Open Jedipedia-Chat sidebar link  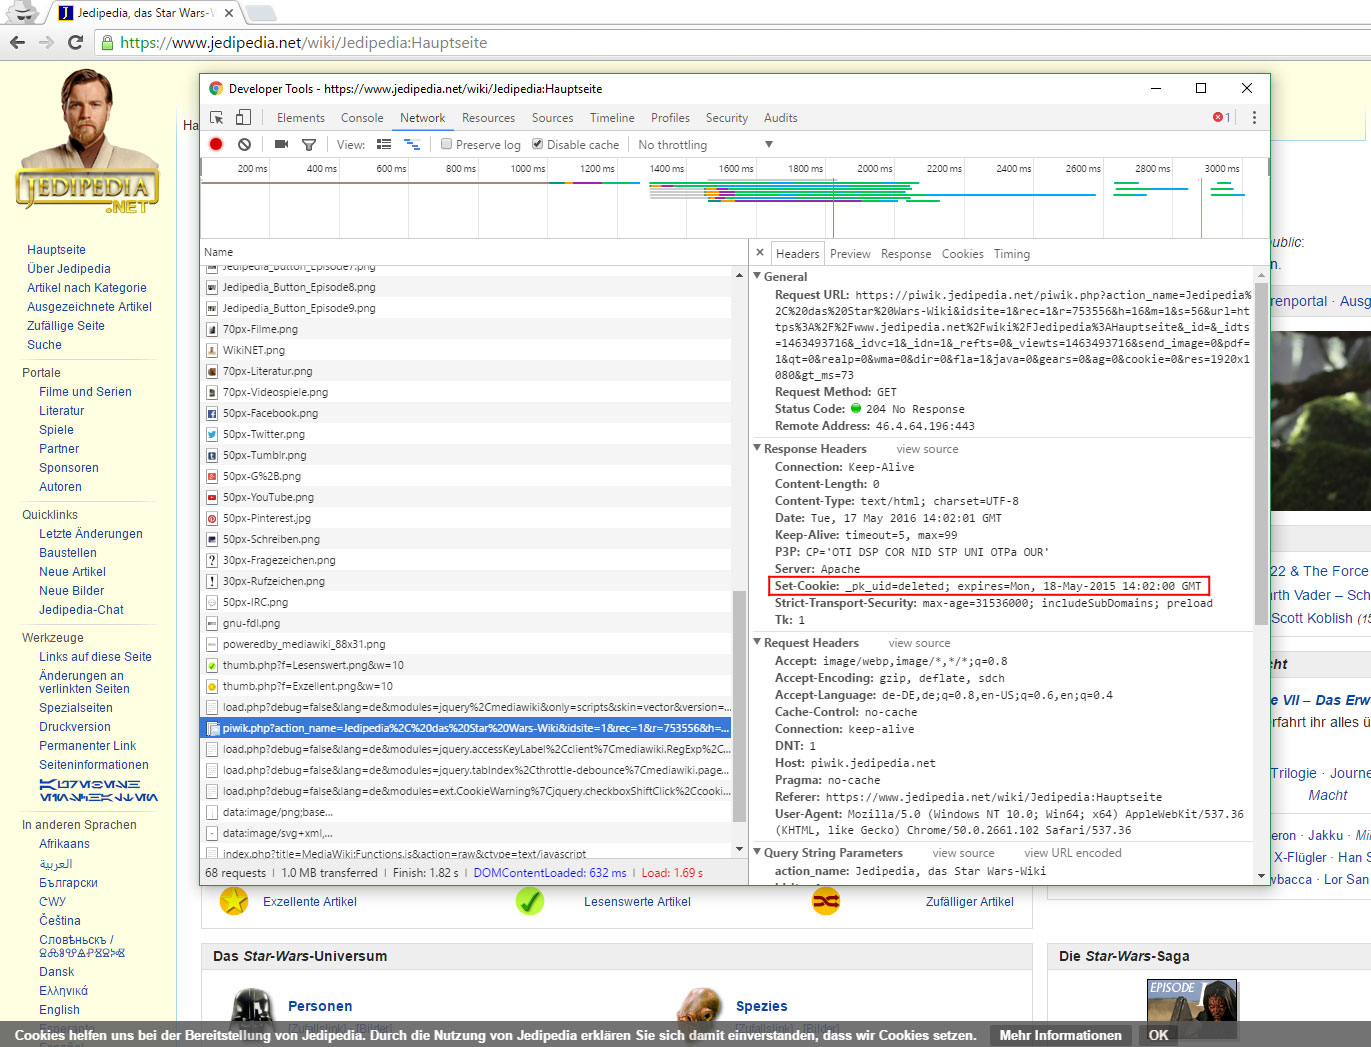tap(81, 610)
